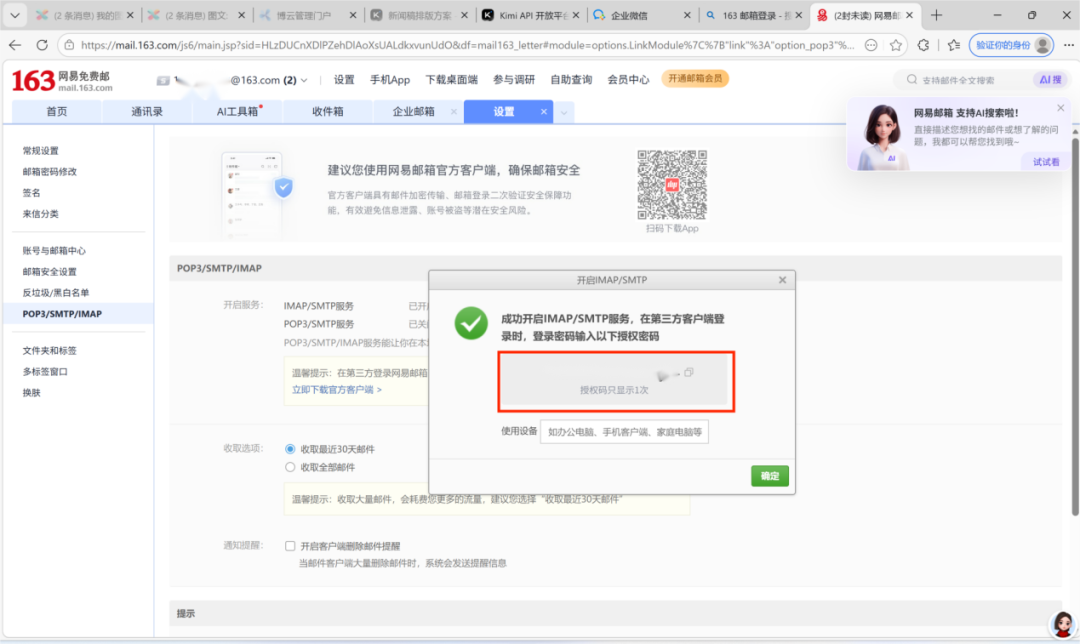Open the browser extensions puzzle icon
This screenshot has height=644, width=1080.
point(924,45)
